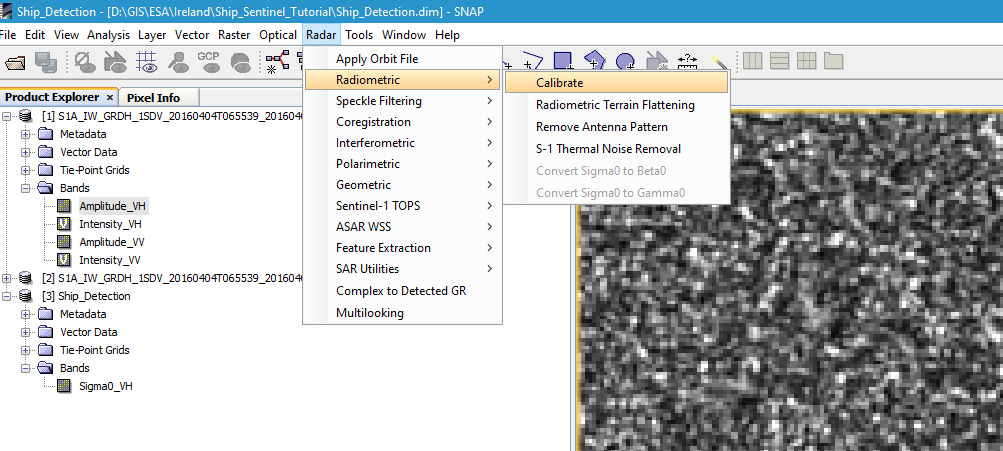Select the Draw Ellipse tool

[x=625, y=62]
